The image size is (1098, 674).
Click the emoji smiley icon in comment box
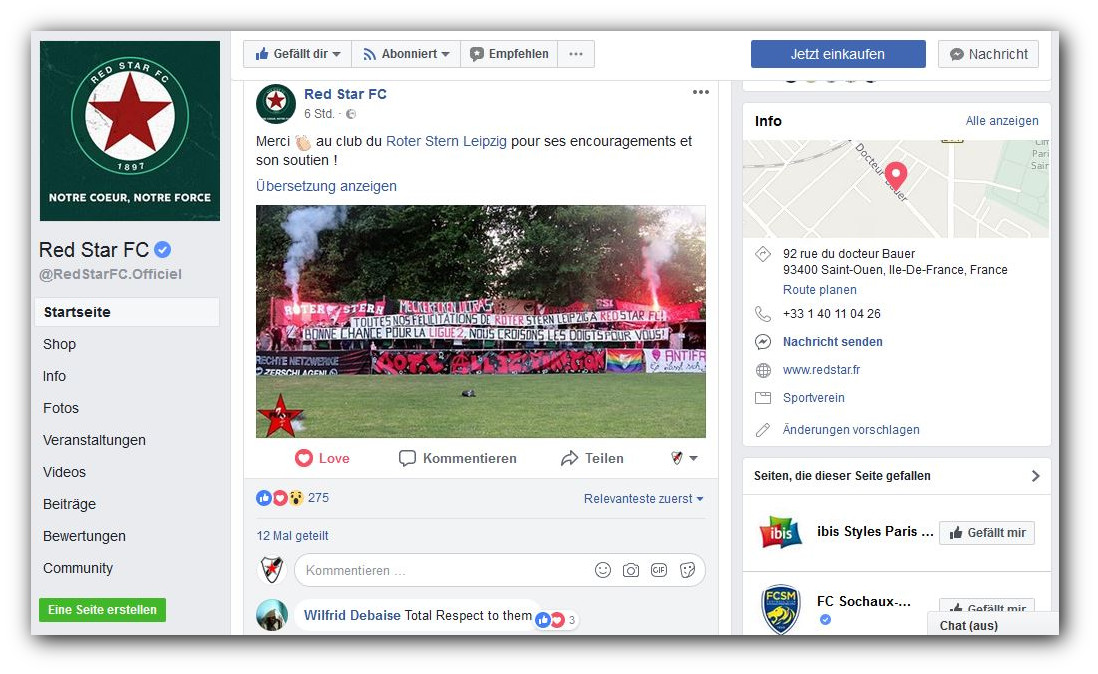603,570
